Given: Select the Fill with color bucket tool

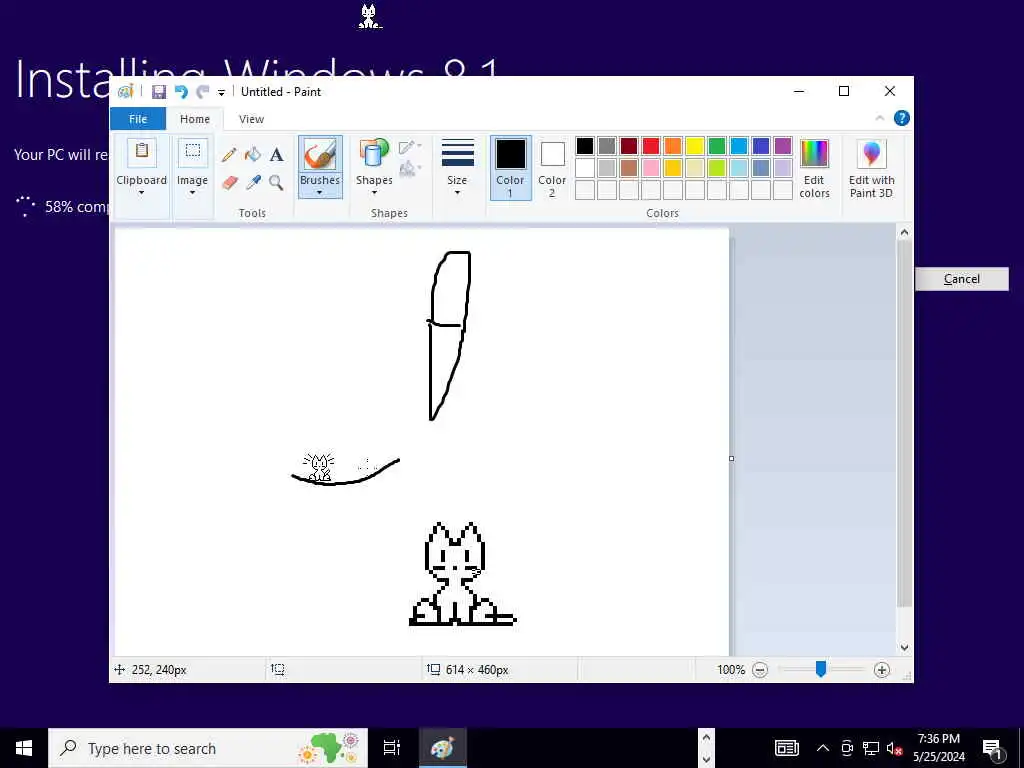Looking at the screenshot, I should pyautogui.click(x=253, y=155).
